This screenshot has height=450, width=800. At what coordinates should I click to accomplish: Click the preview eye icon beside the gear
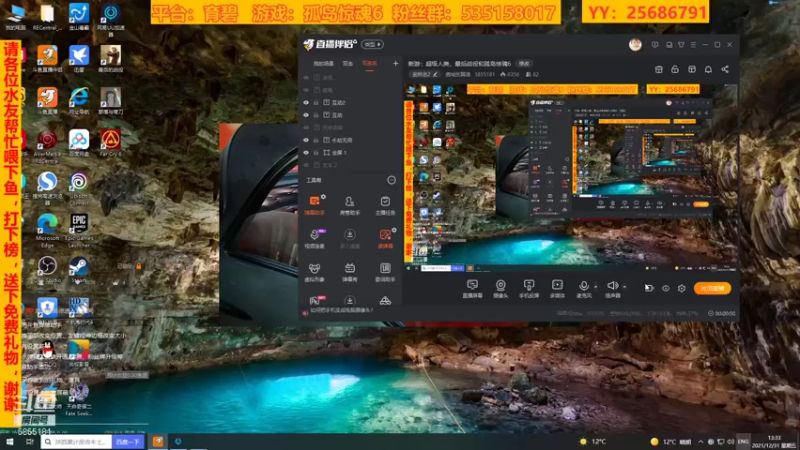(x=666, y=289)
